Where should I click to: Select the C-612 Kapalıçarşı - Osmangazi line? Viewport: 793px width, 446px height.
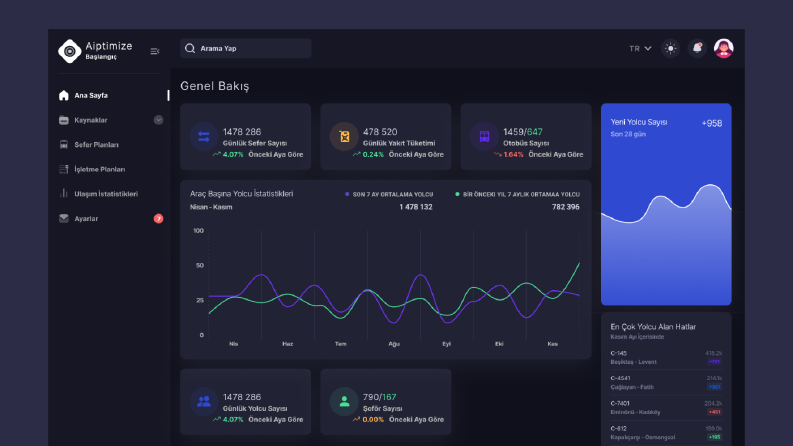(666, 433)
